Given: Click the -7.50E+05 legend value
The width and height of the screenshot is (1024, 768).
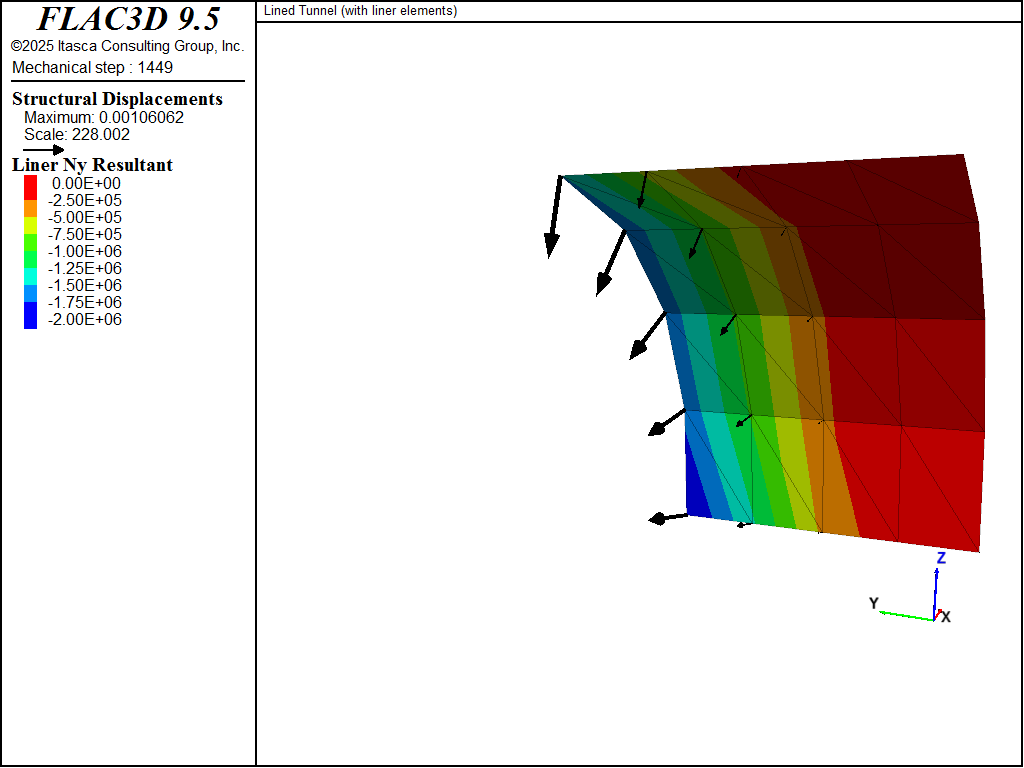Looking at the screenshot, I should pos(85,234).
